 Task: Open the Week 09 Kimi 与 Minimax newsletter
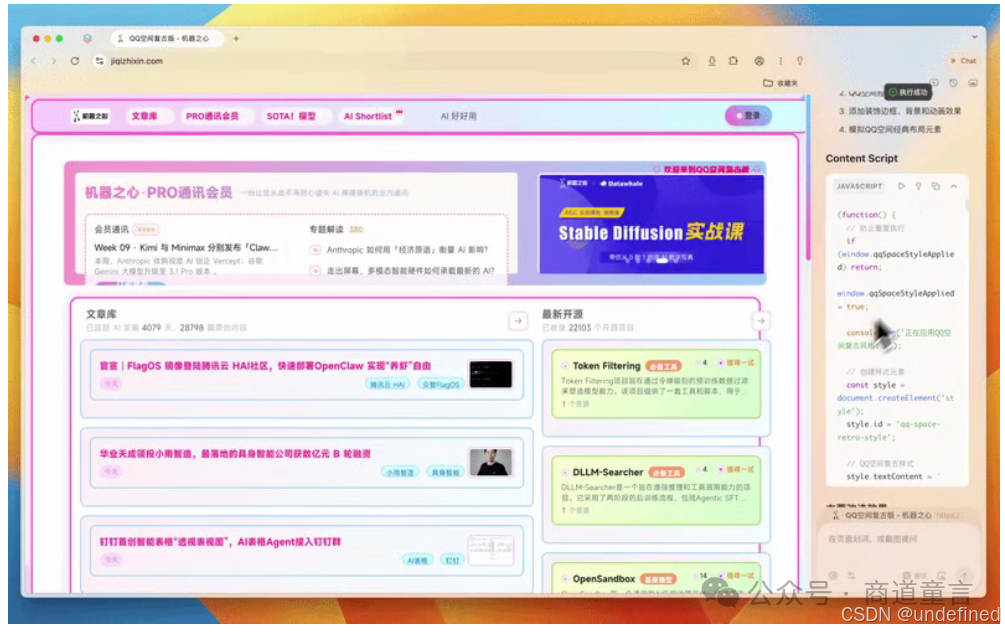[186, 247]
